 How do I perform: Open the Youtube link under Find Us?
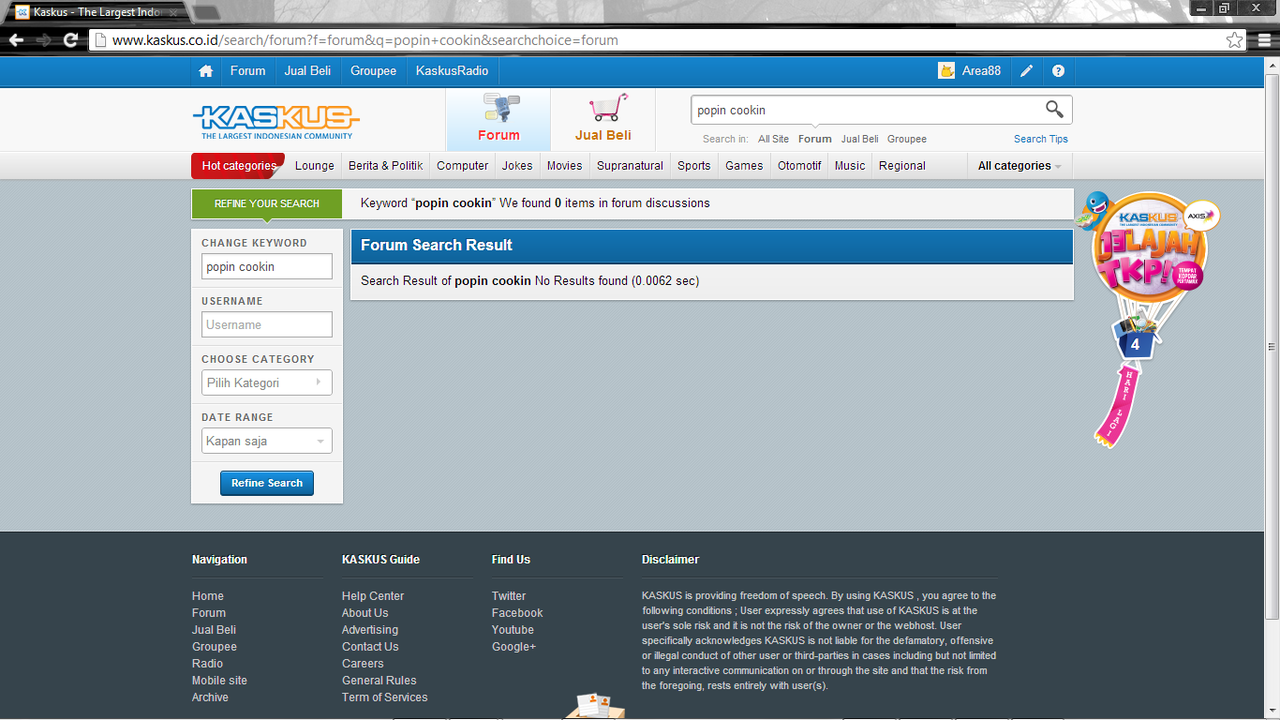(513, 630)
